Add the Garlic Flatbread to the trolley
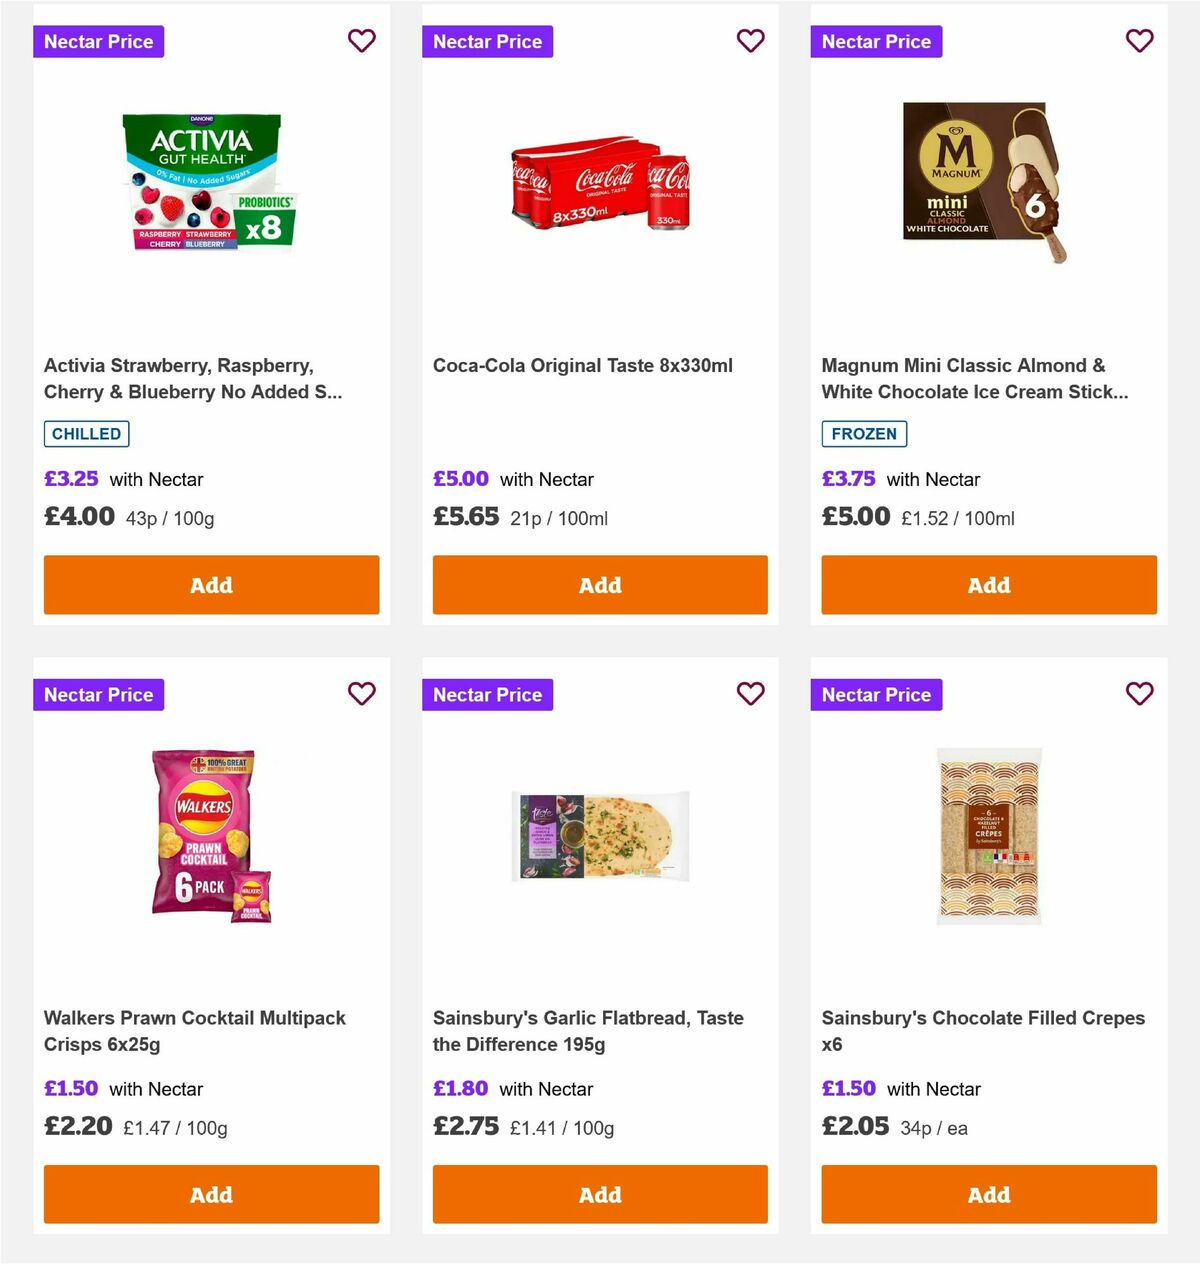 point(599,1194)
